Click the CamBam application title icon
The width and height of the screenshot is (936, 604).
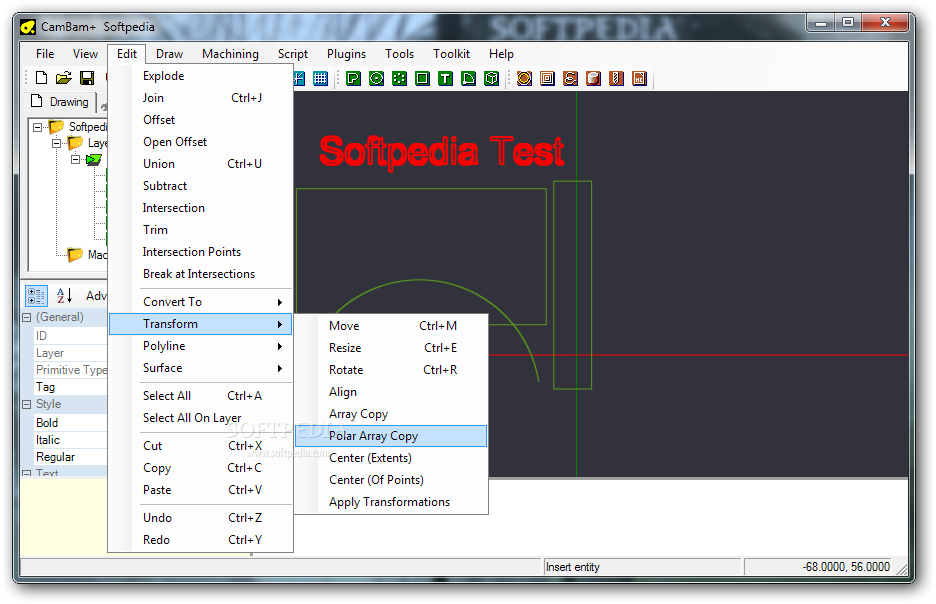click(x=27, y=27)
